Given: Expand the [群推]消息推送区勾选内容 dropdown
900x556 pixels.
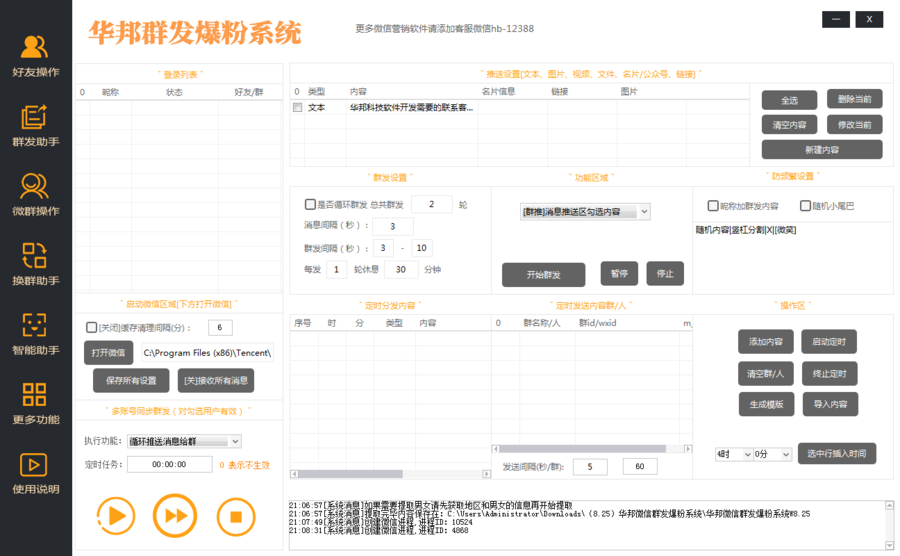Looking at the screenshot, I should point(645,212).
